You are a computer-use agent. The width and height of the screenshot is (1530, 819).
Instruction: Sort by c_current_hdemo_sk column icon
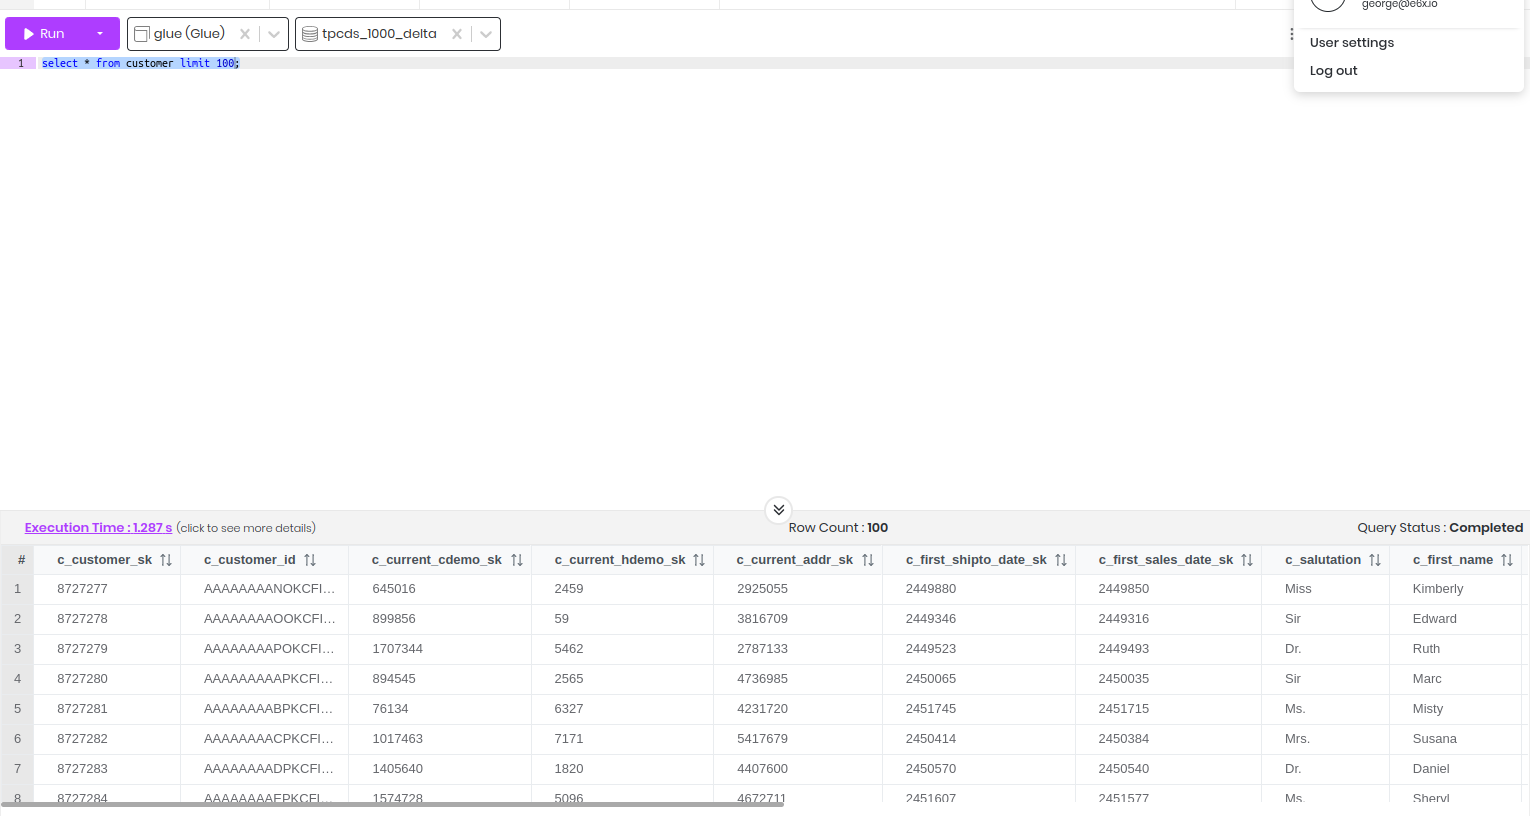699,560
